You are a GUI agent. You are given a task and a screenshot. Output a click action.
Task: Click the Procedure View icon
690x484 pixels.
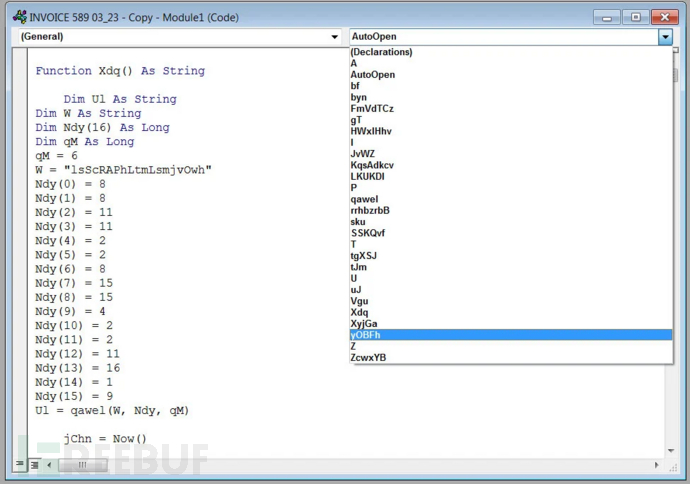coord(20,465)
